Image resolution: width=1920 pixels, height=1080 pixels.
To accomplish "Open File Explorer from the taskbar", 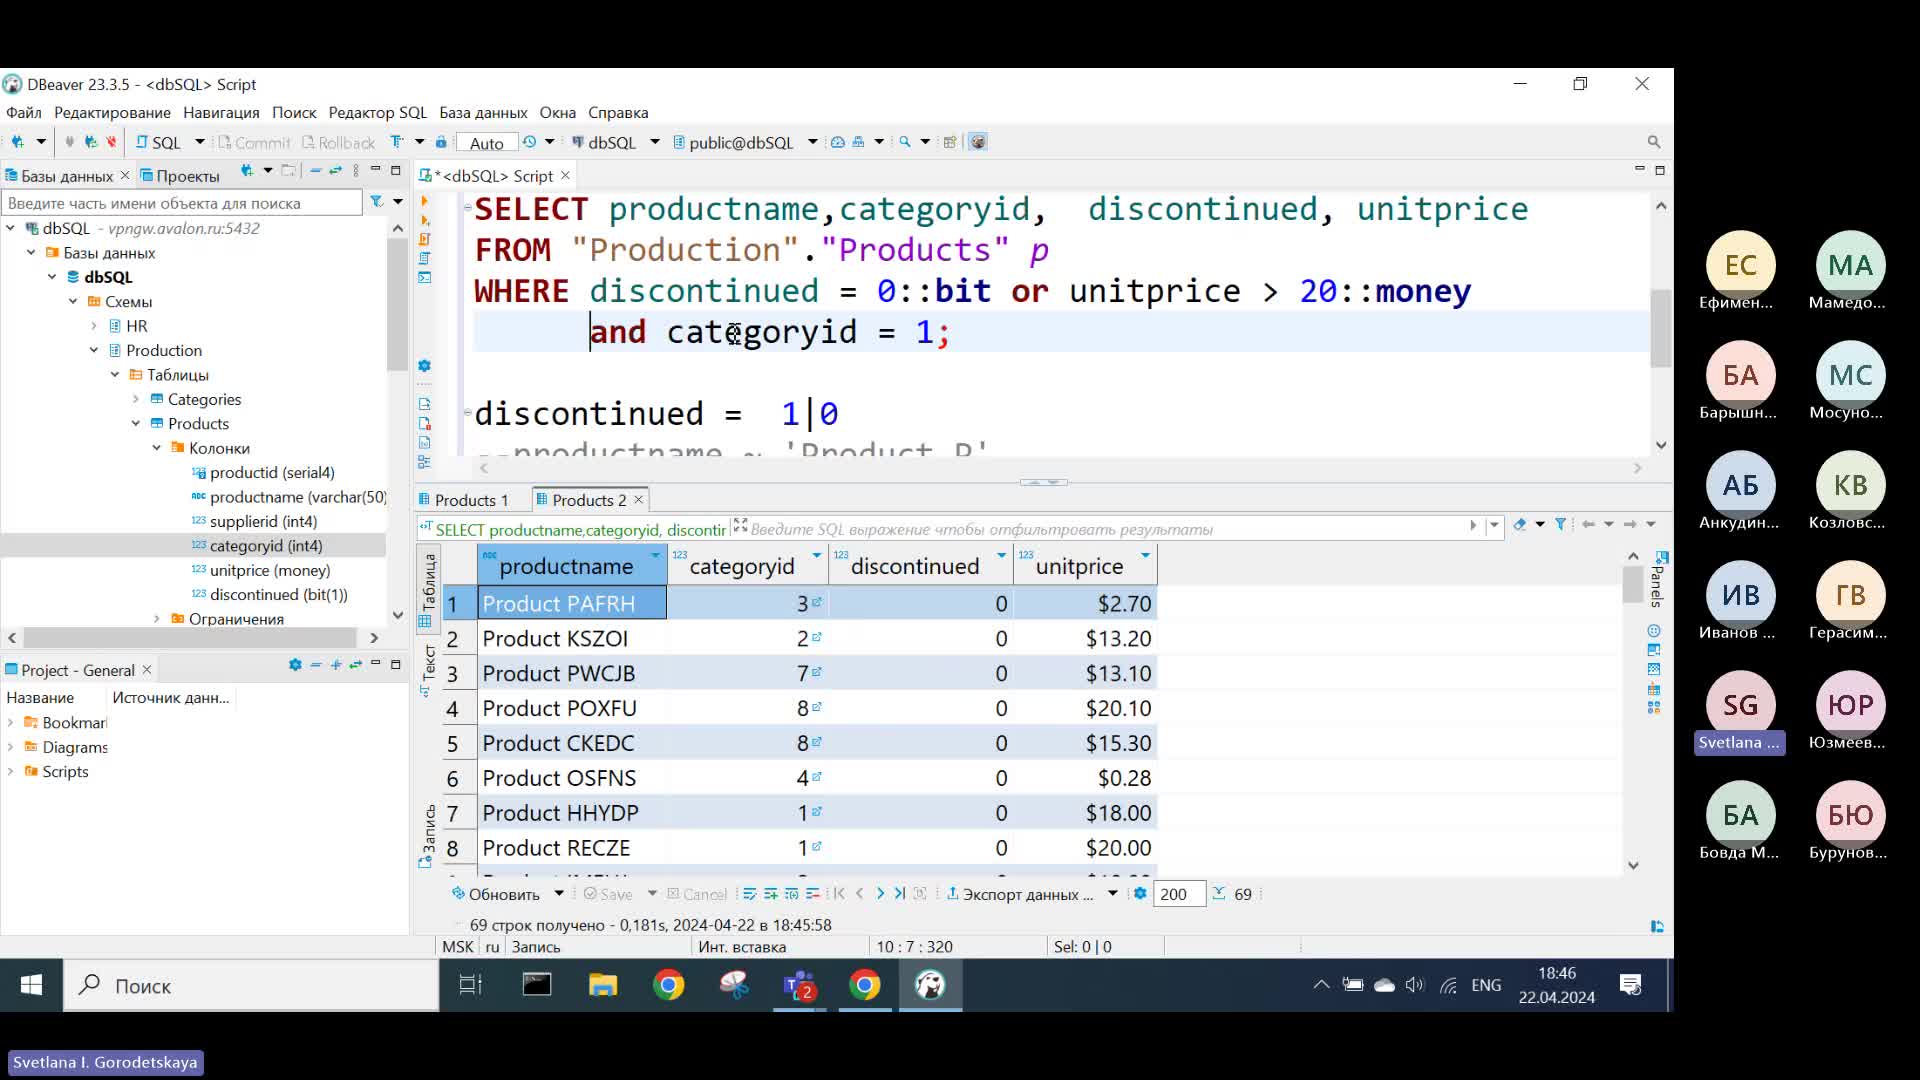I will click(x=603, y=986).
